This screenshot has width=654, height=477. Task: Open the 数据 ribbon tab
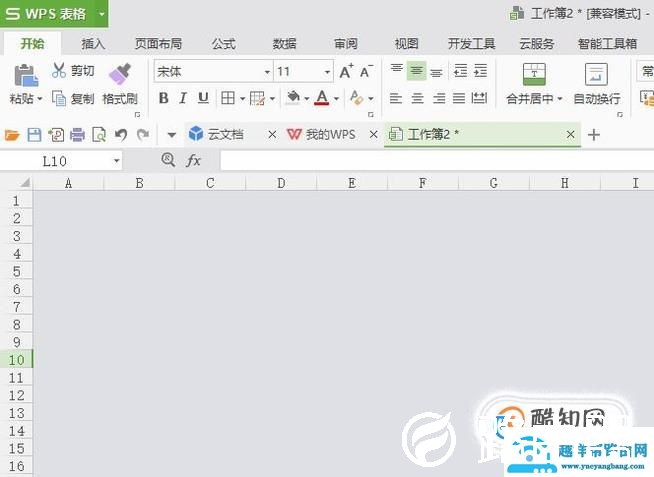click(284, 44)
